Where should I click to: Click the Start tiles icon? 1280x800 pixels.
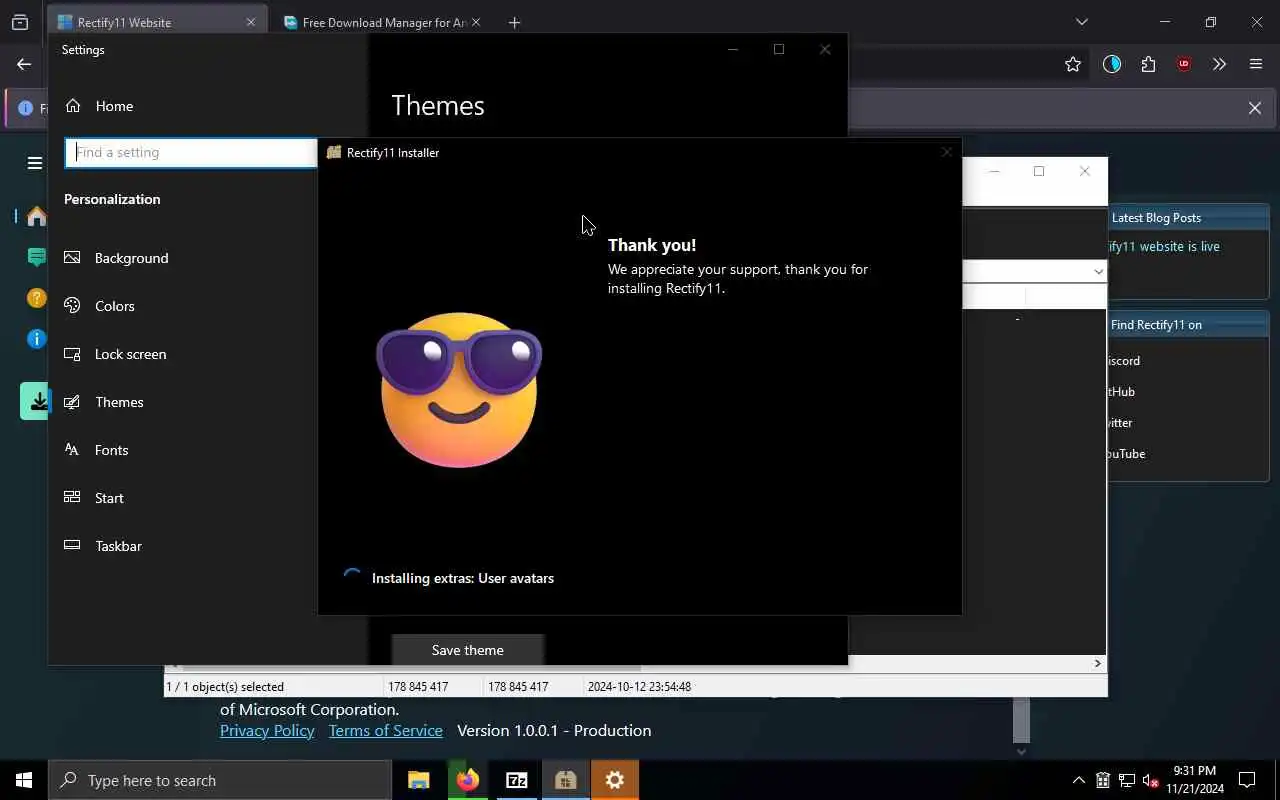click(72, 497)
